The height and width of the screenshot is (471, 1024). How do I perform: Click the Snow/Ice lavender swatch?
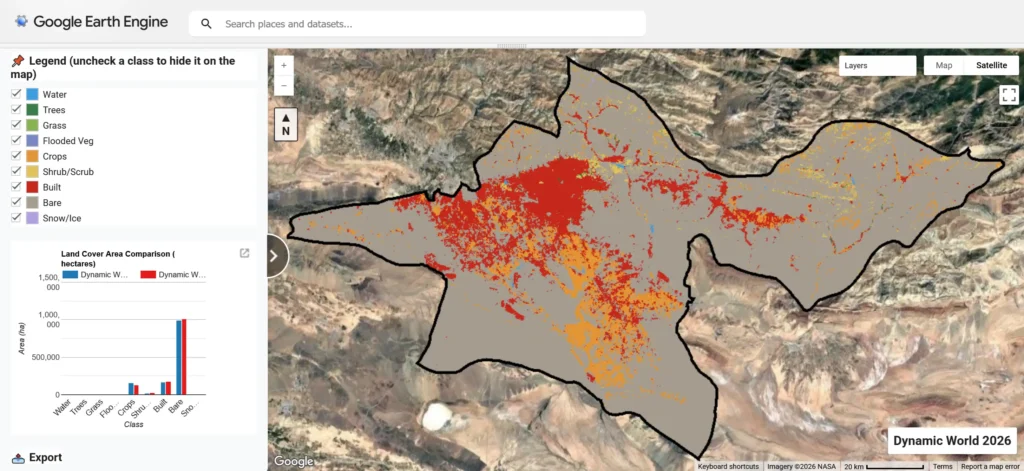(32, 218)
